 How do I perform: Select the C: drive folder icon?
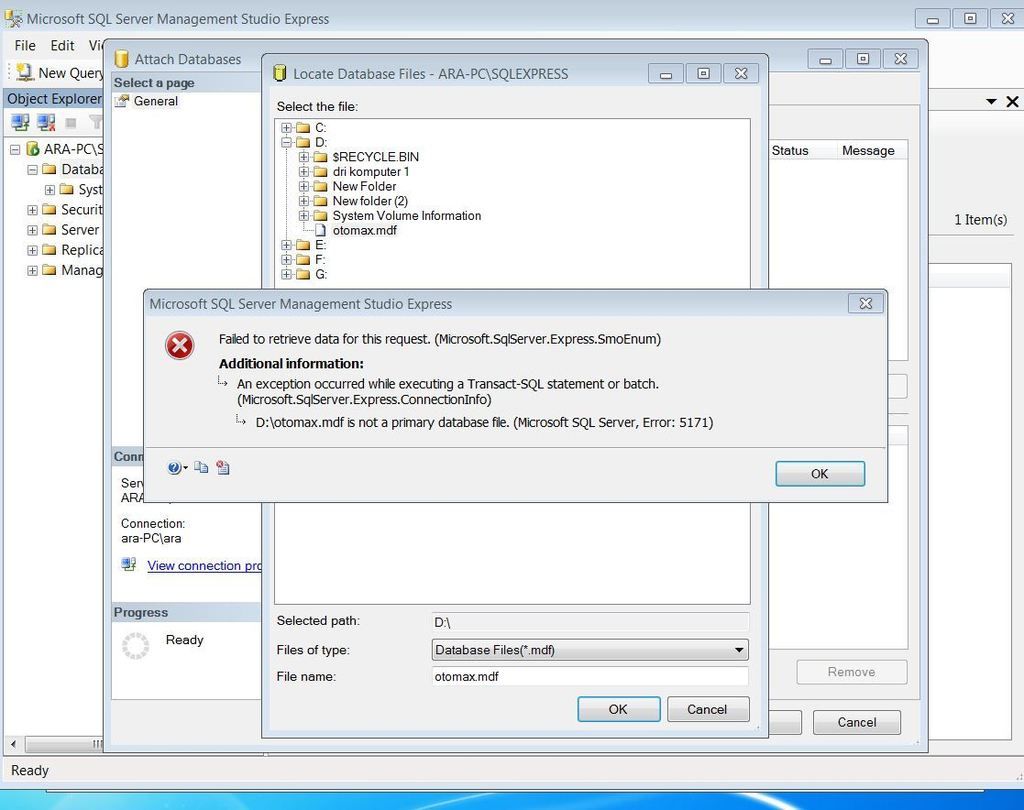point(302,127)
